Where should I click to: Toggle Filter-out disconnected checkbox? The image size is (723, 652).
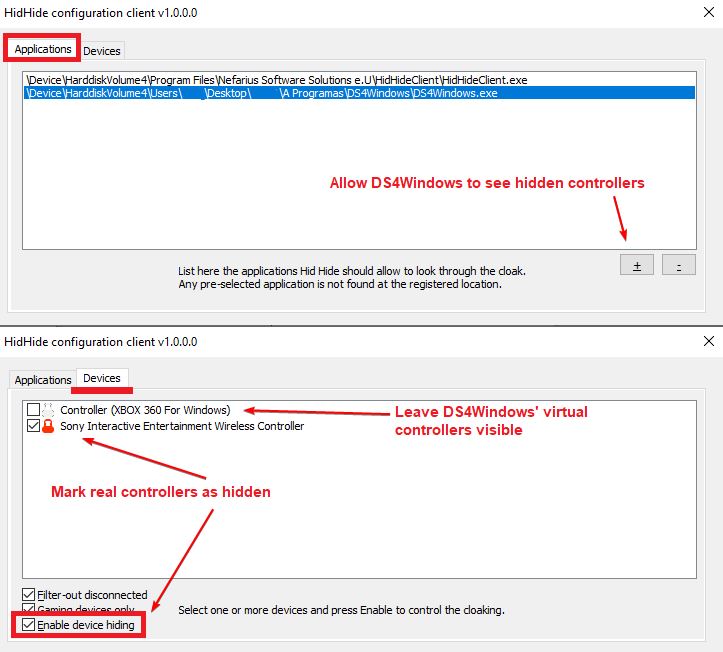[x=29, y=595]
